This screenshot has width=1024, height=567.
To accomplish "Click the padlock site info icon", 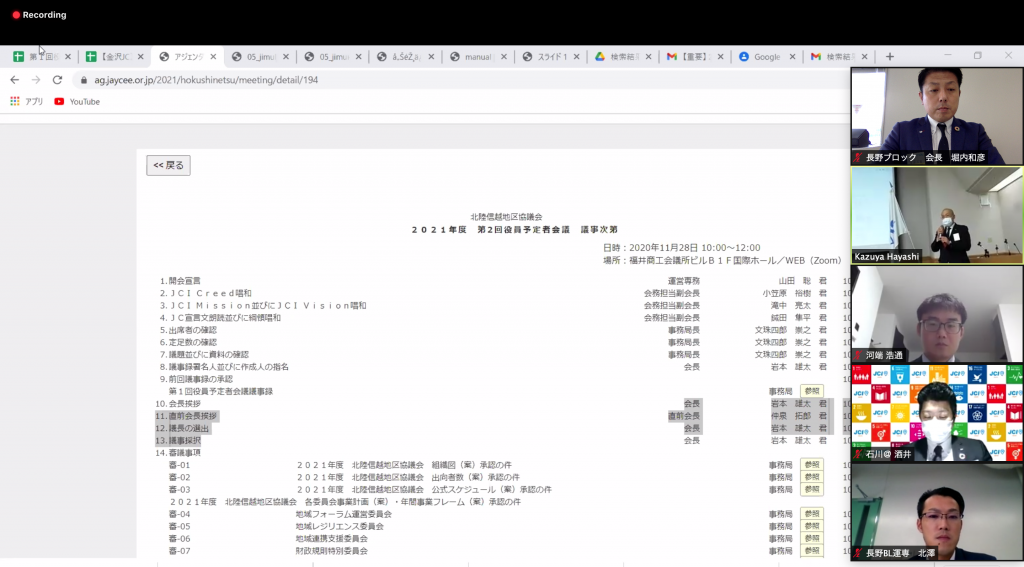I will (84, 80).
